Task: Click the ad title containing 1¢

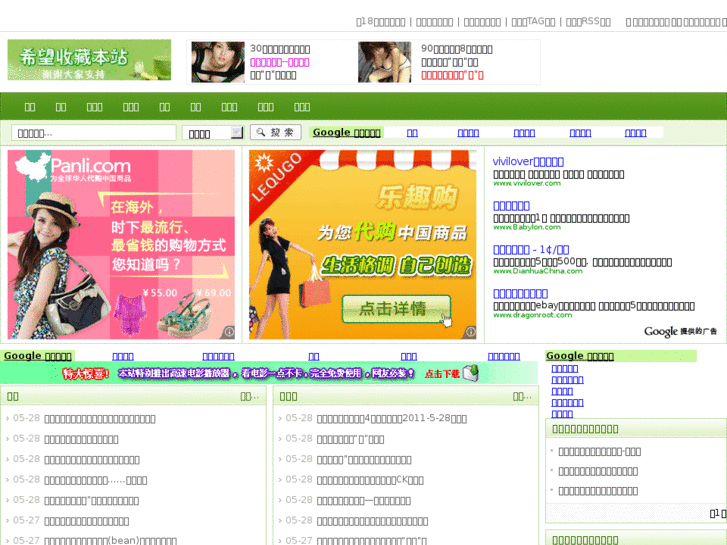Action: point(531,250)
